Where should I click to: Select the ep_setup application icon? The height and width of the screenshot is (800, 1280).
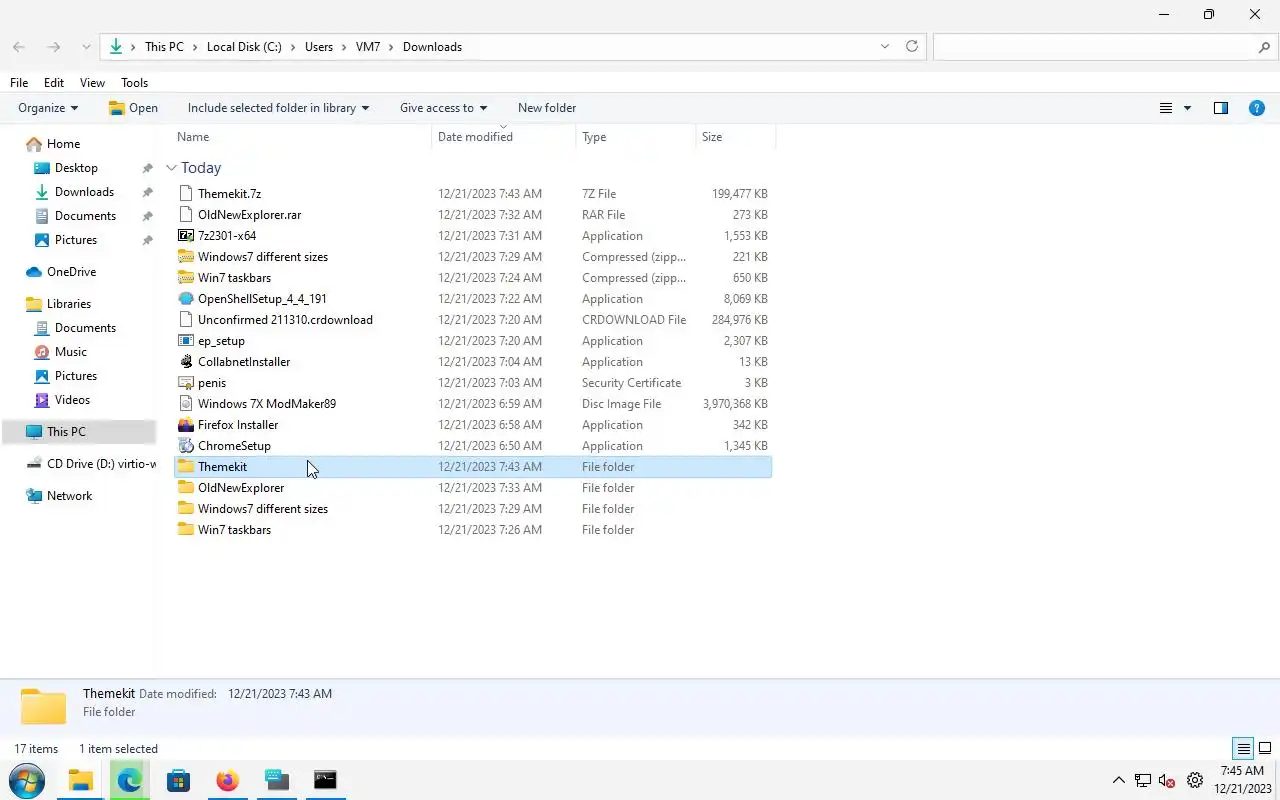pyautogui.click(x=185, y=341)
